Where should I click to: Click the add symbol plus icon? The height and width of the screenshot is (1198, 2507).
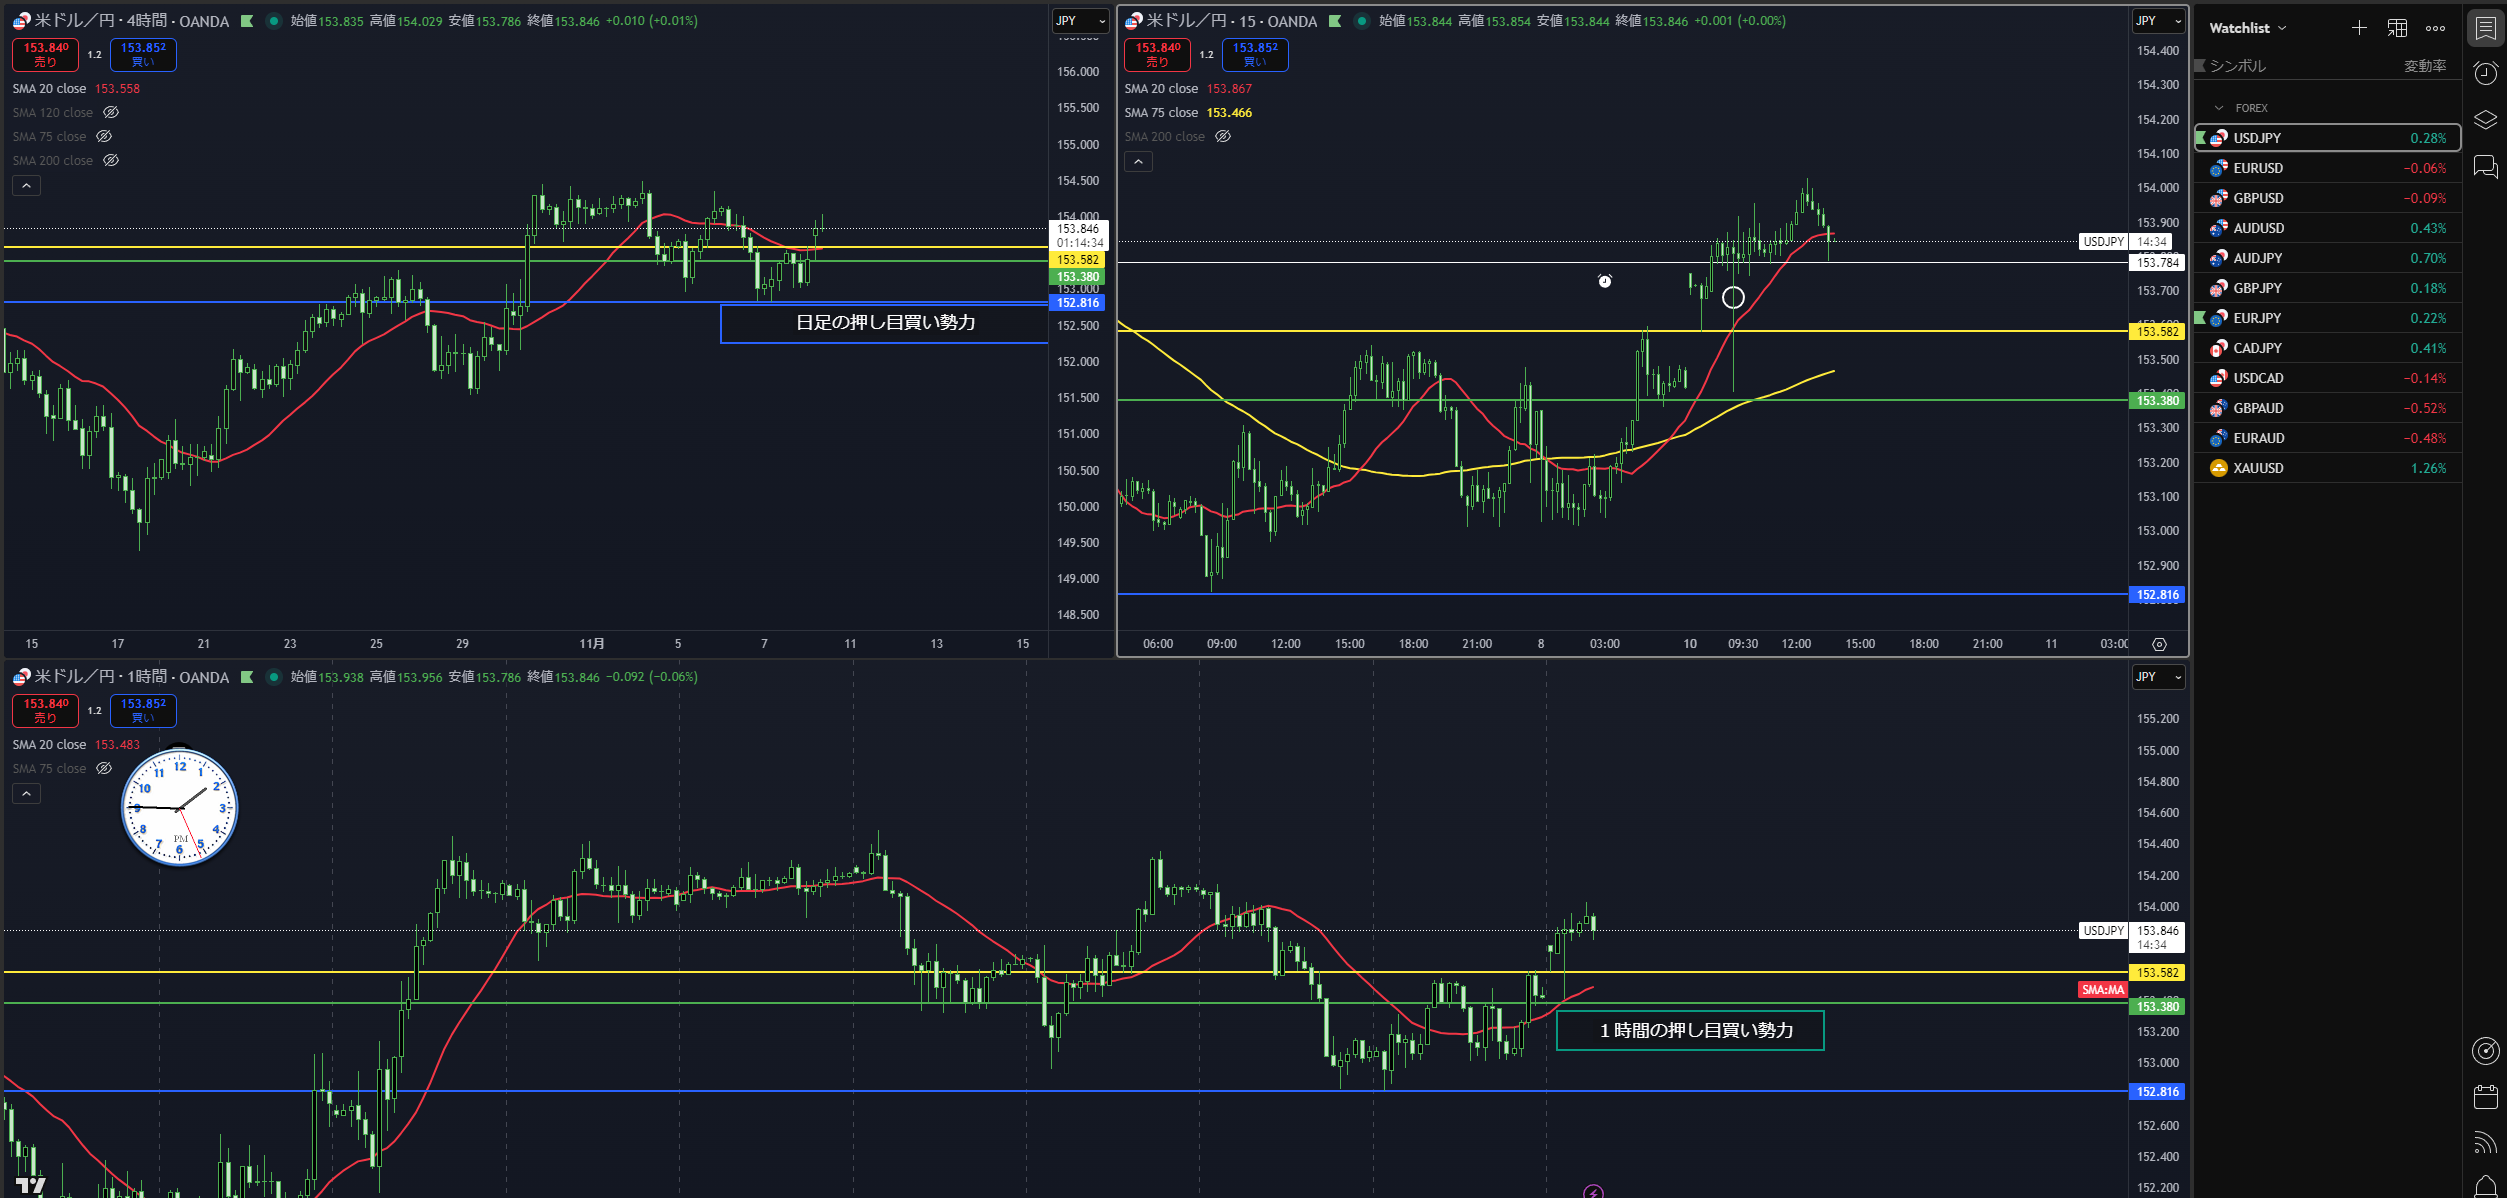(2359, 28)
